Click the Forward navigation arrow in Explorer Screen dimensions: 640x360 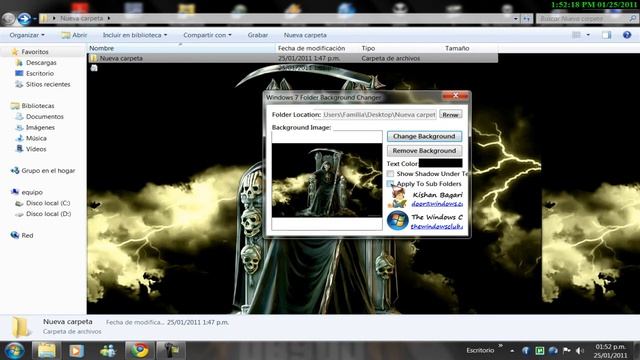pos(24,18)
